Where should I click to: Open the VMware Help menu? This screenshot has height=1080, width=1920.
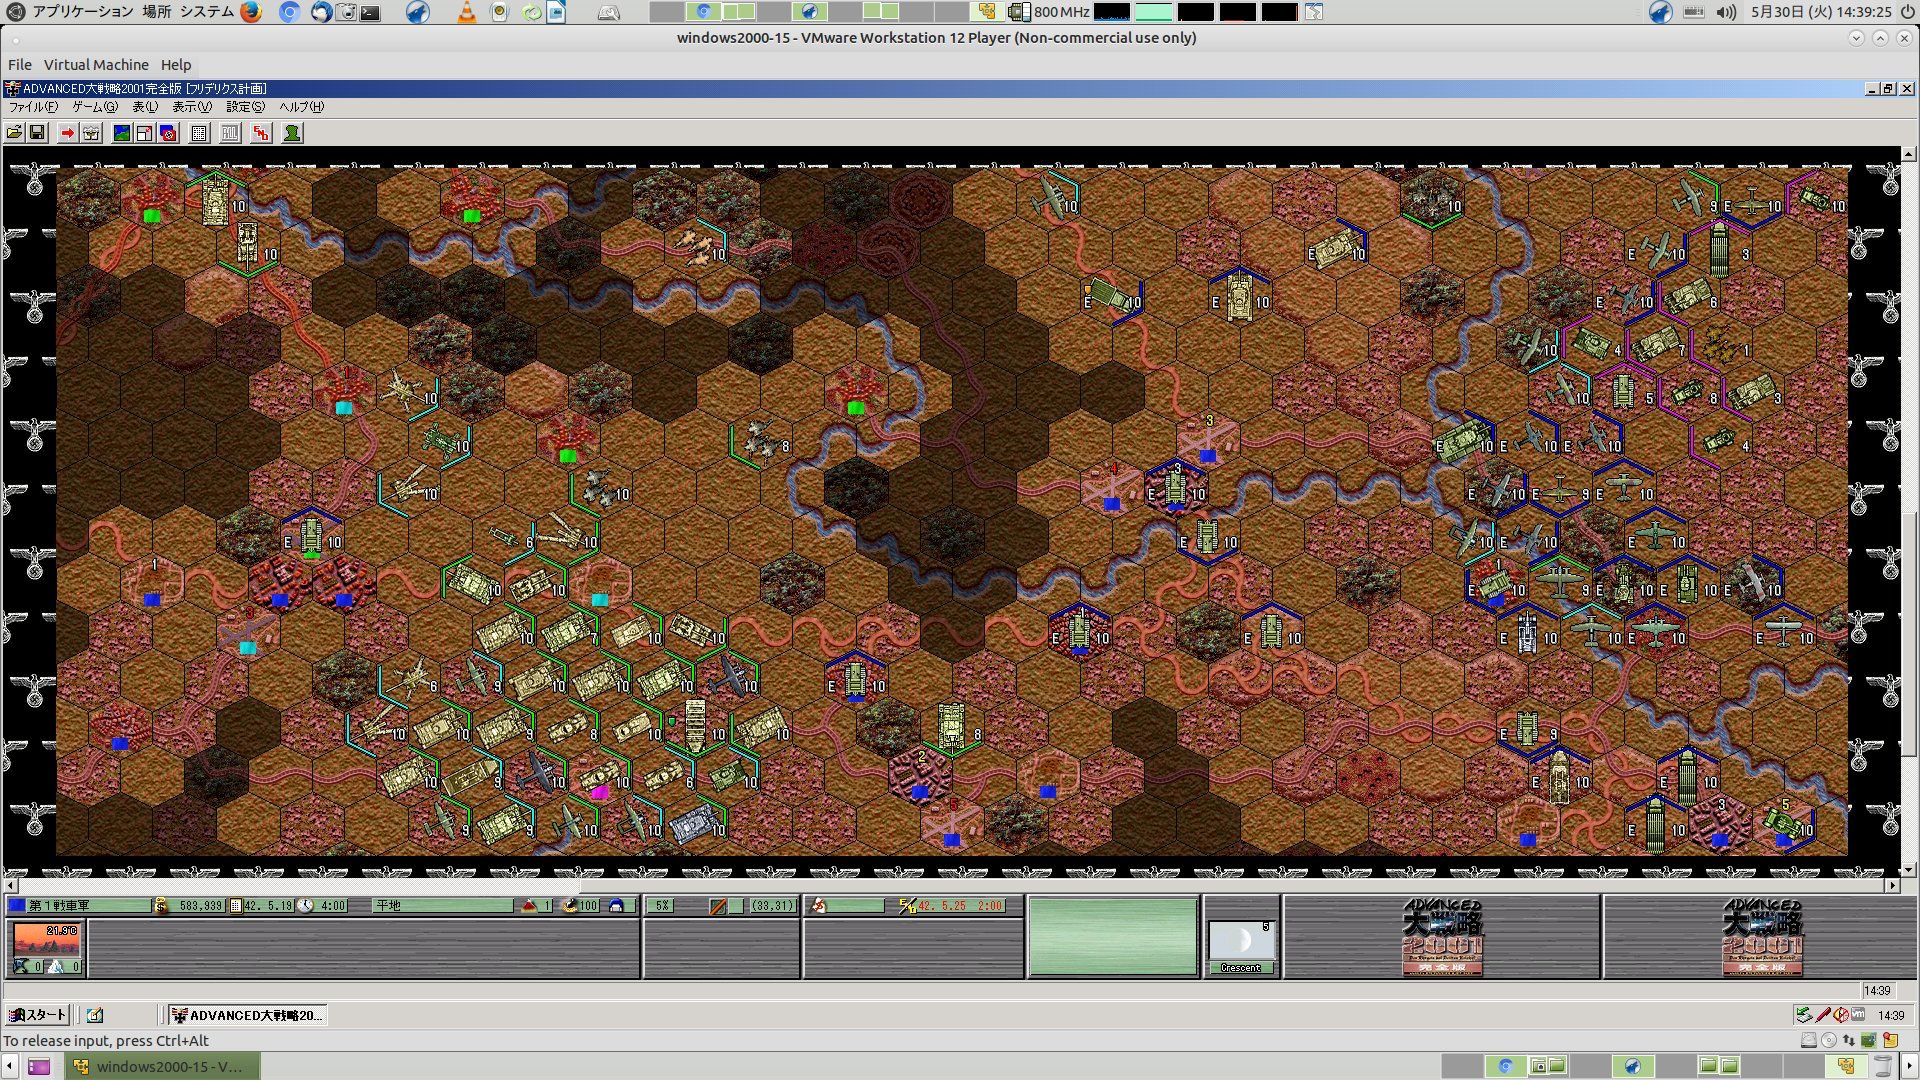(176, 65)
